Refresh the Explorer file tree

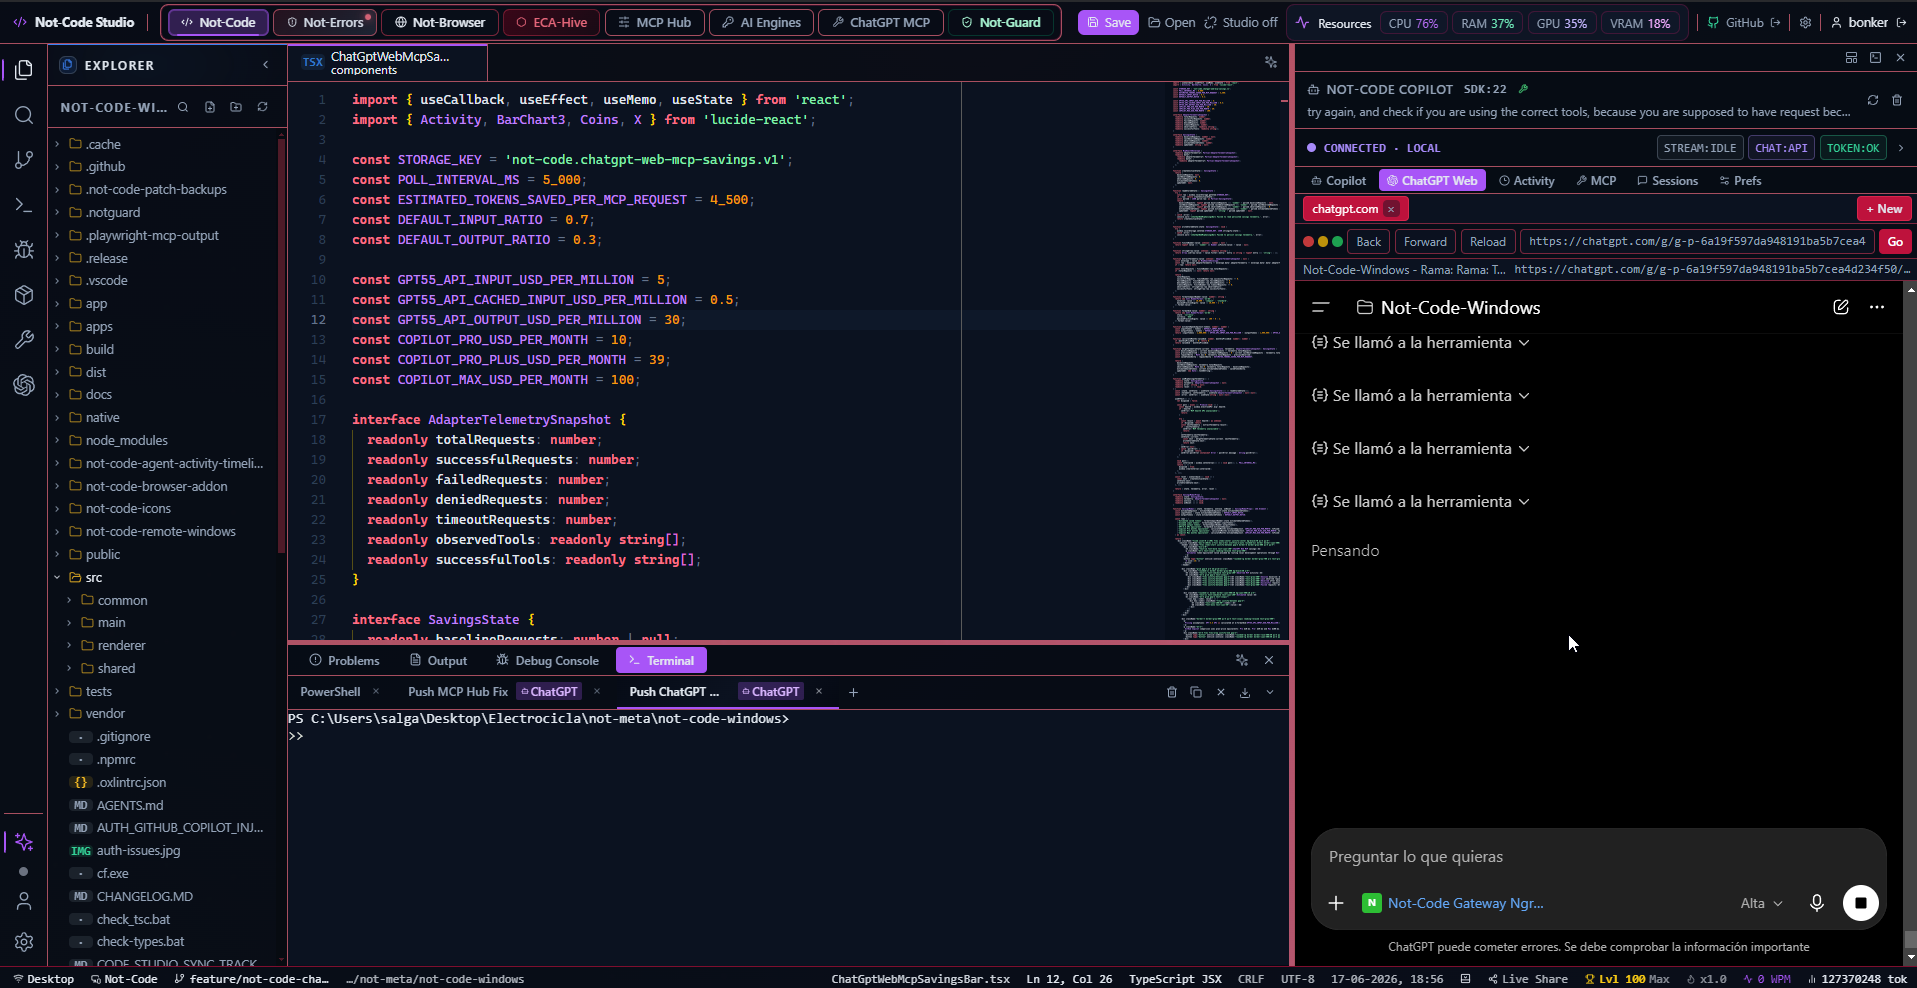(x=263, y=107)
